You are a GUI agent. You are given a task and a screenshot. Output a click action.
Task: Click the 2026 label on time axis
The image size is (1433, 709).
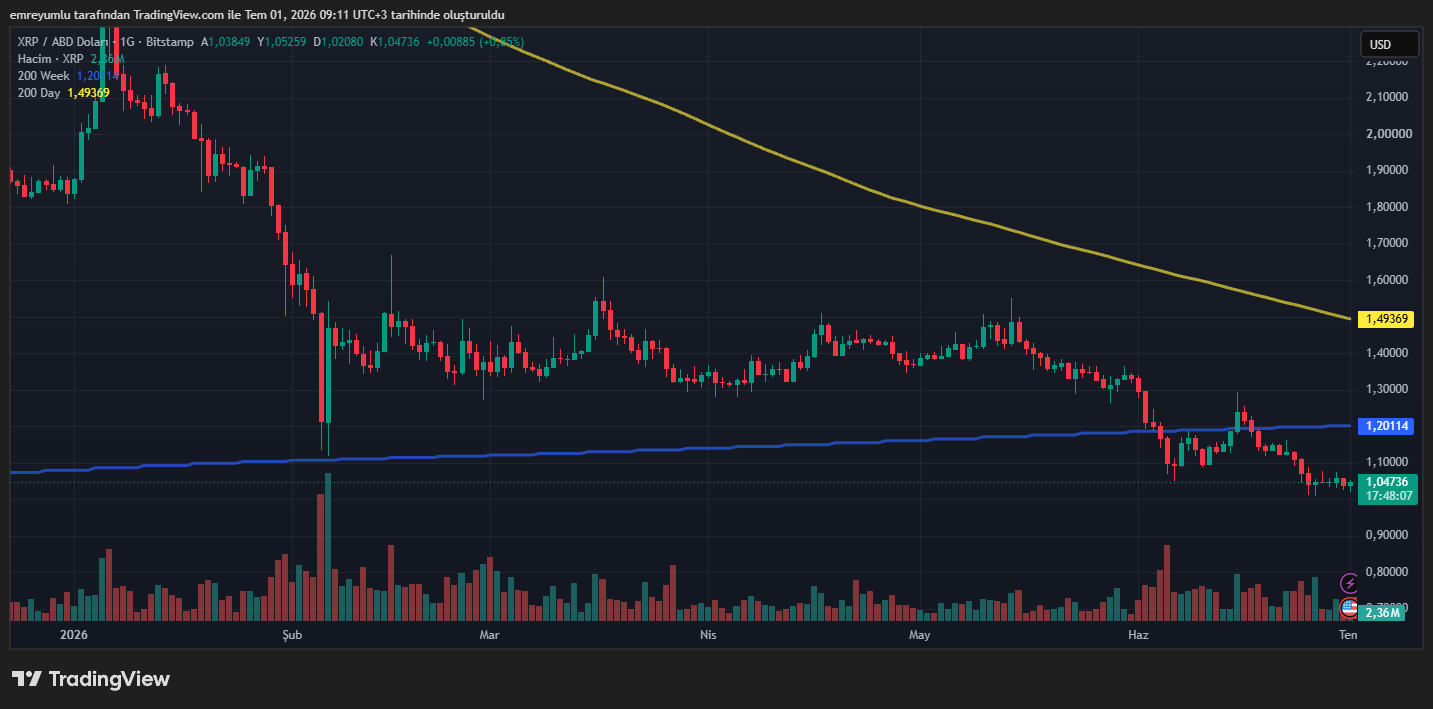(74, 635)
